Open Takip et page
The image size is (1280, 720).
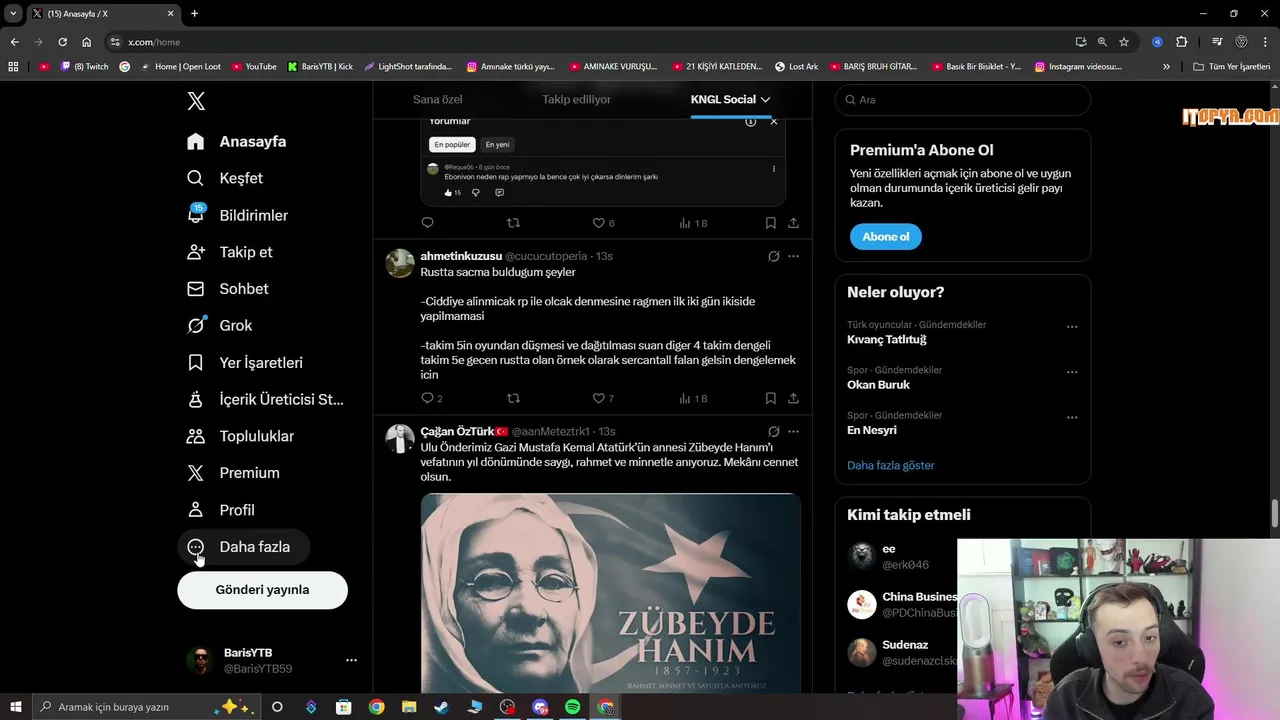[x=230, y=252]
